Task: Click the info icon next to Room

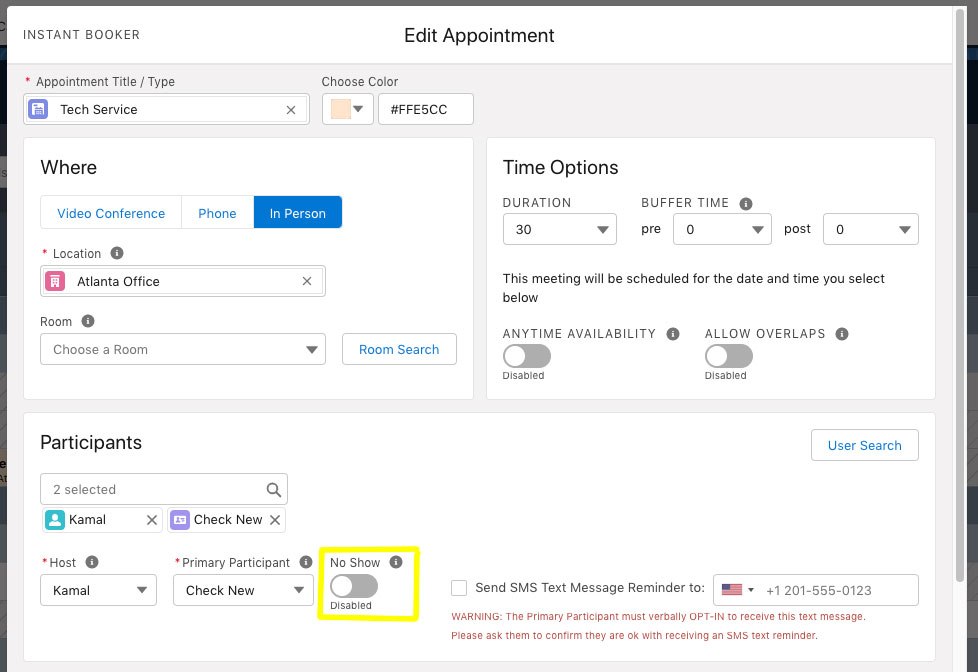Action: coord(88,322)
